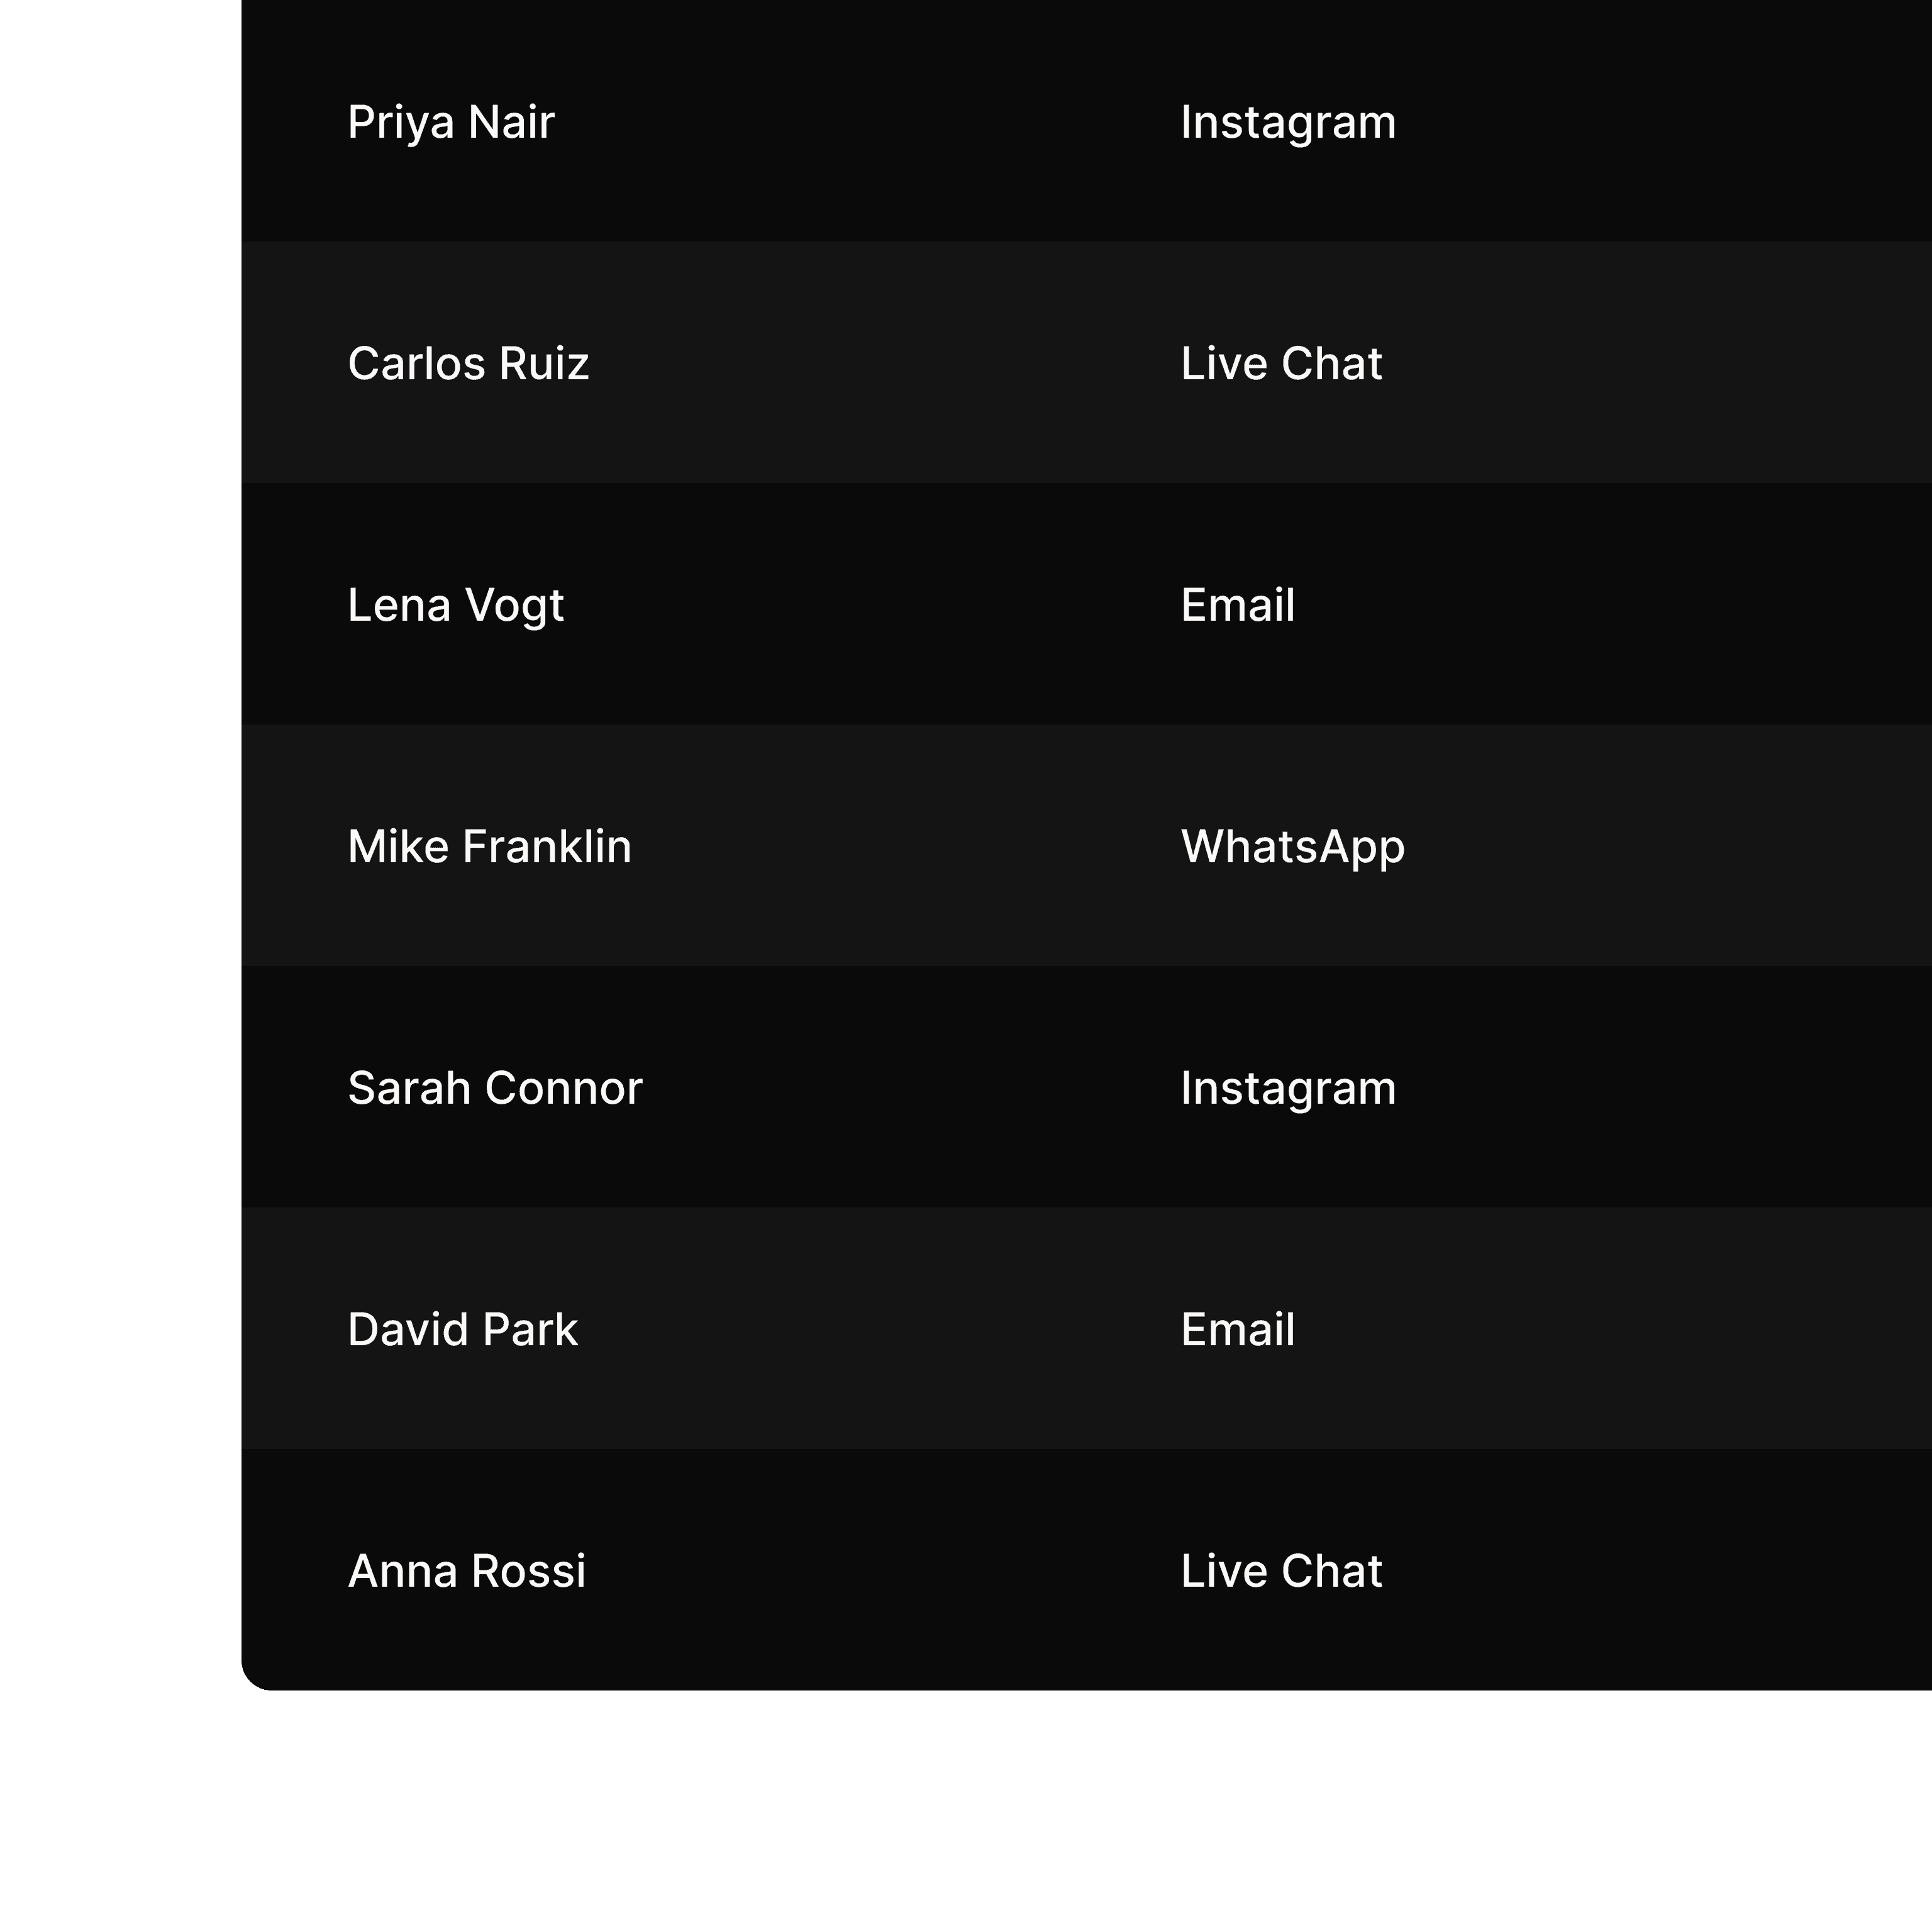1932x1932 pixels.
Task: Click Email channel in David Park row
Action: click(x=1238, y=1329)
